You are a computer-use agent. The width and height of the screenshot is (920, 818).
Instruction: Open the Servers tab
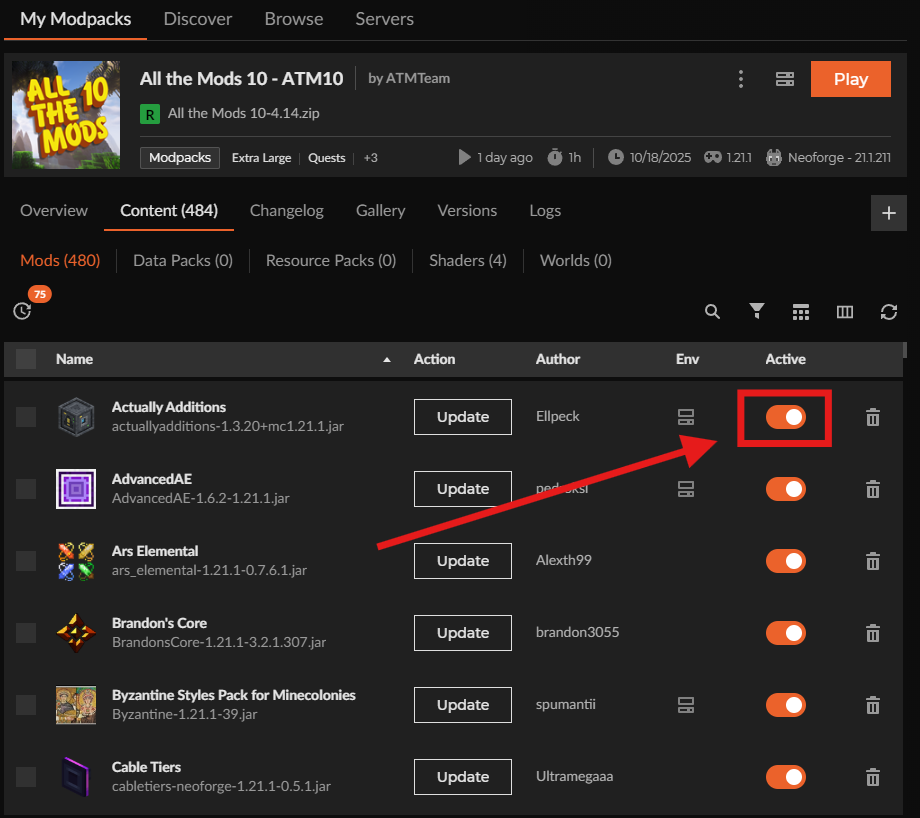pyautogui.click(x=384, y=19)
